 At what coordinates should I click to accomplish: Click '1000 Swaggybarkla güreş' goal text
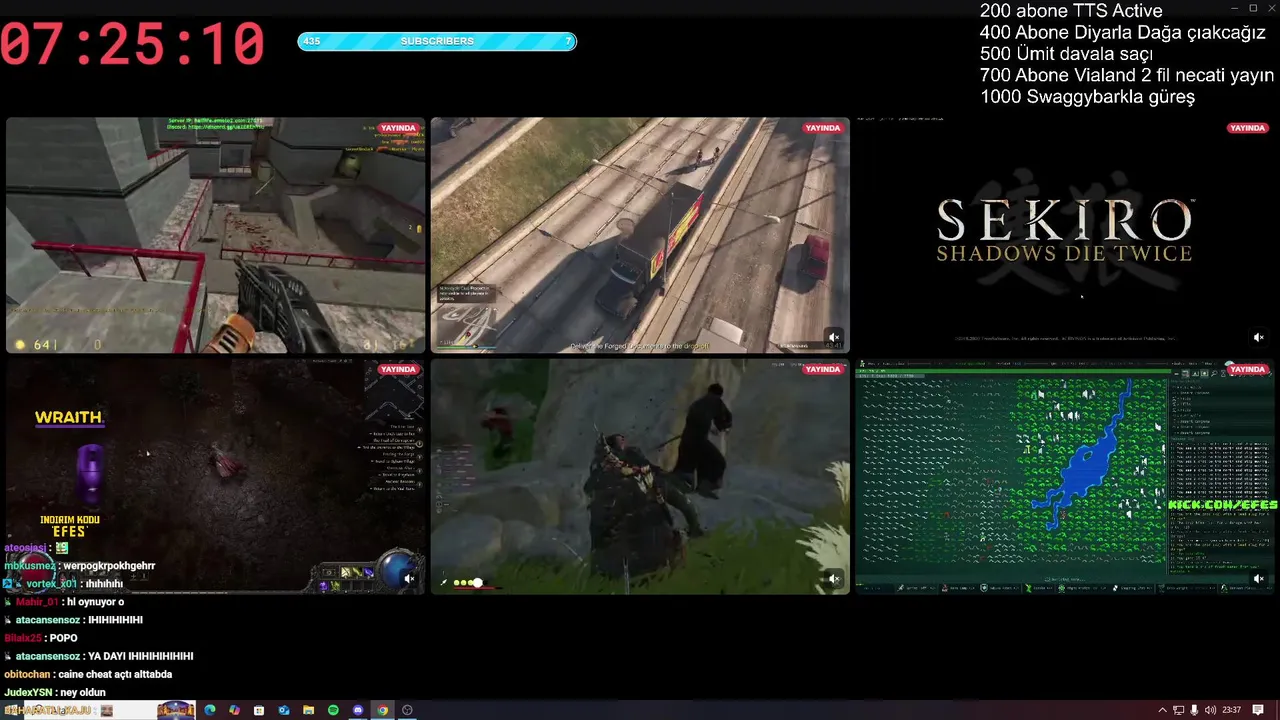[1087, 97]
